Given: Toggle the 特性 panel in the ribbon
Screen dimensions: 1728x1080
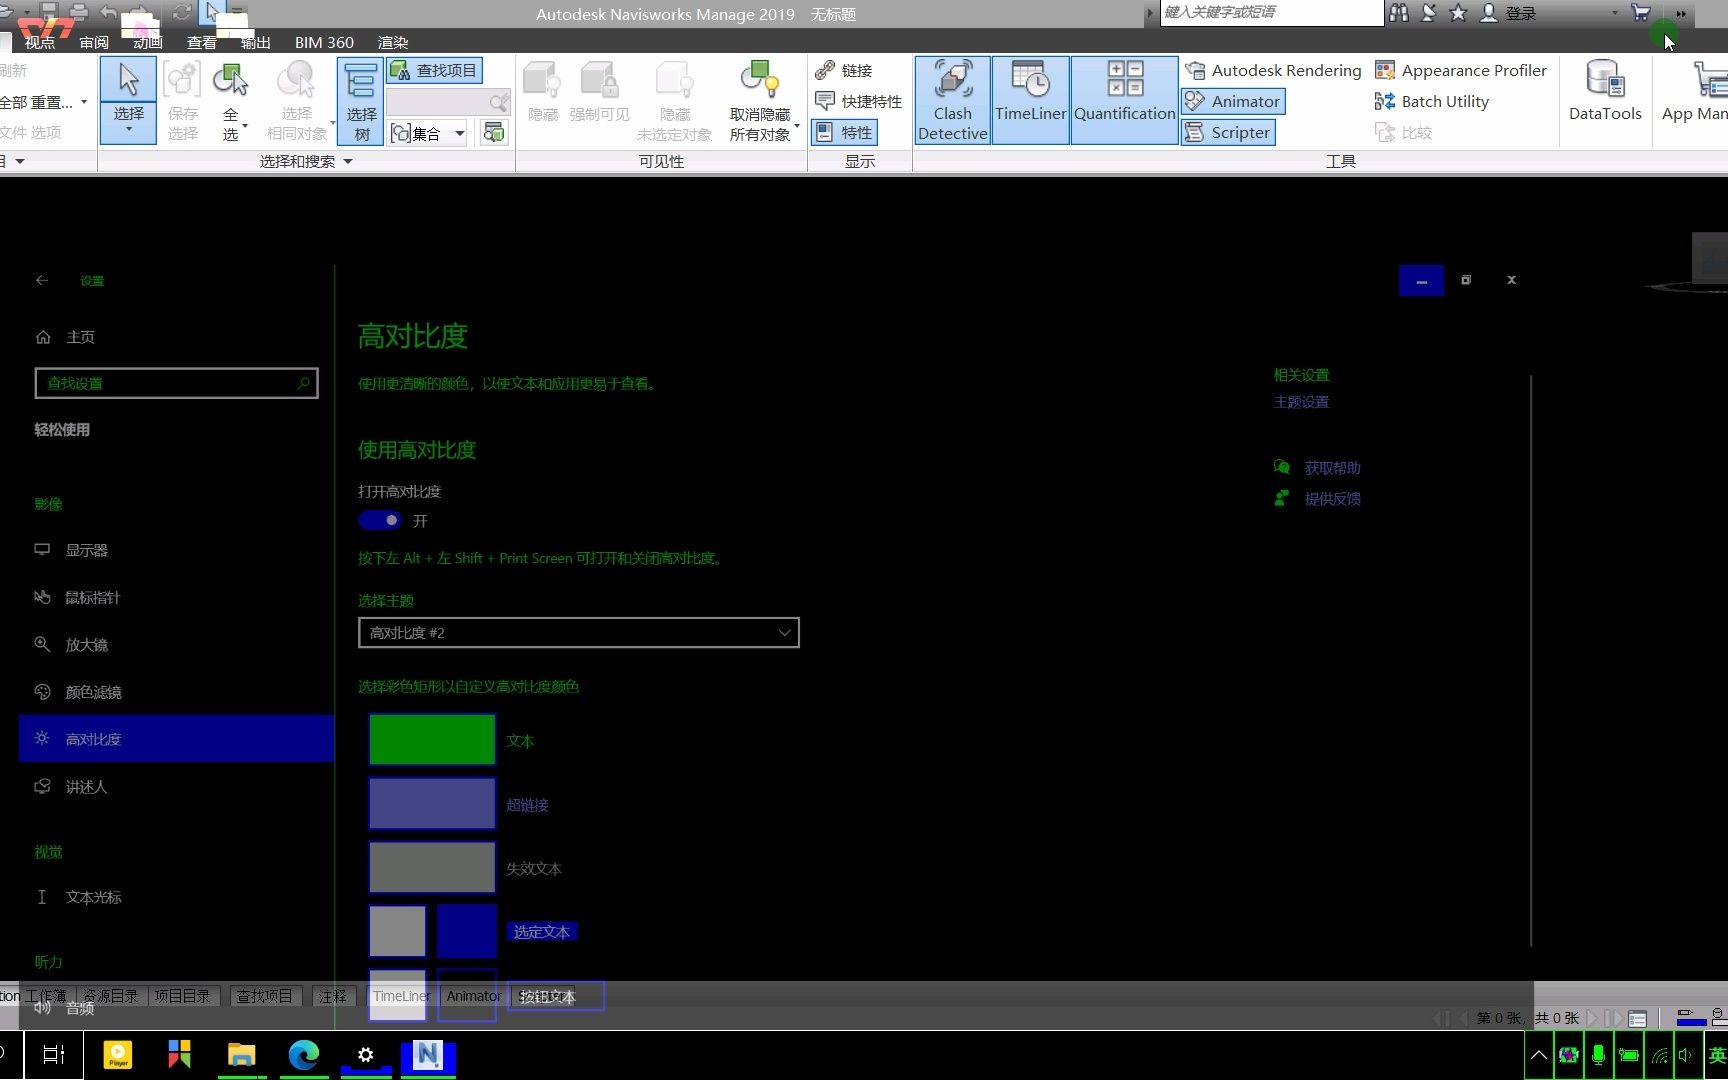Looking at the screenshot, I should (x=844, y=132).
